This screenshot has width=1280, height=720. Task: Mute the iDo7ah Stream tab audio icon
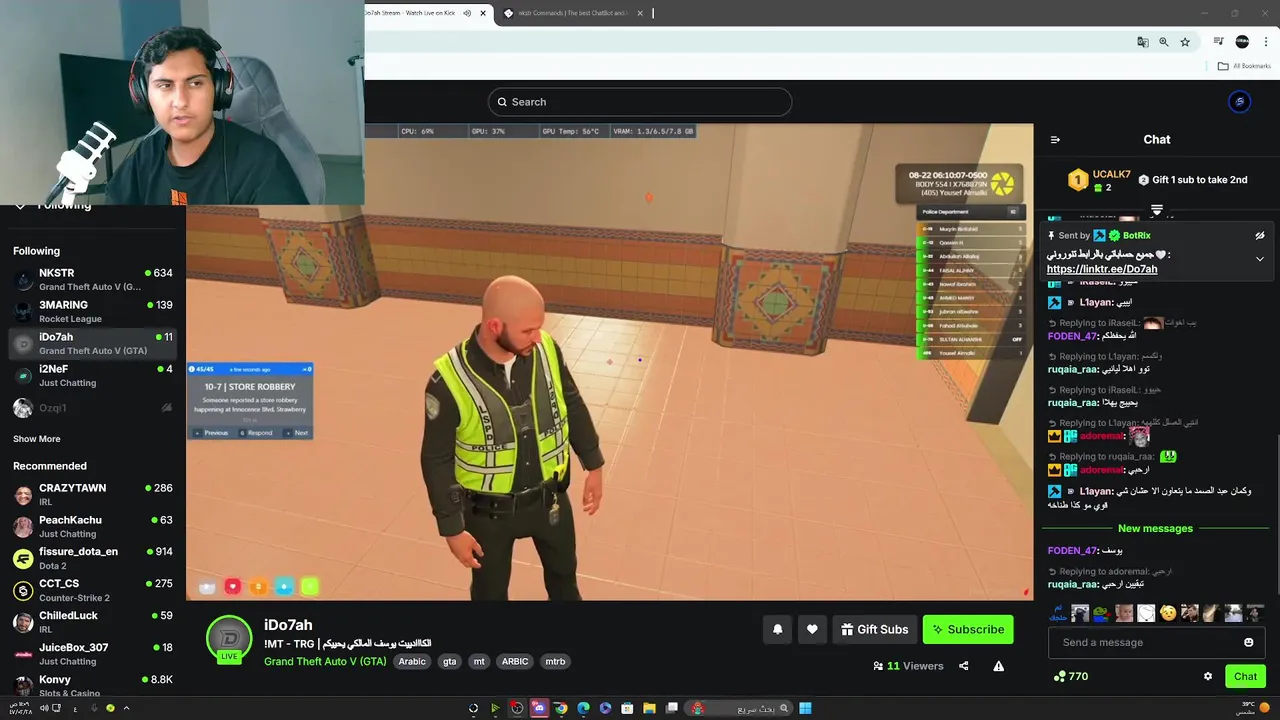pos(467,13)
